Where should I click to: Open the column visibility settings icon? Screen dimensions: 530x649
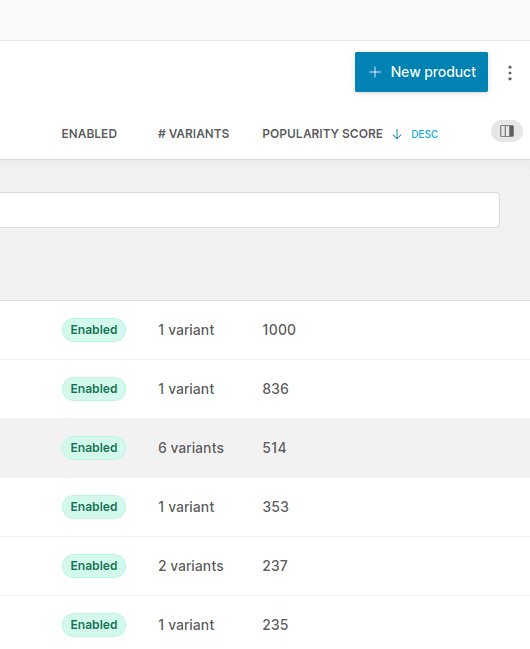[x=507, y=131]
